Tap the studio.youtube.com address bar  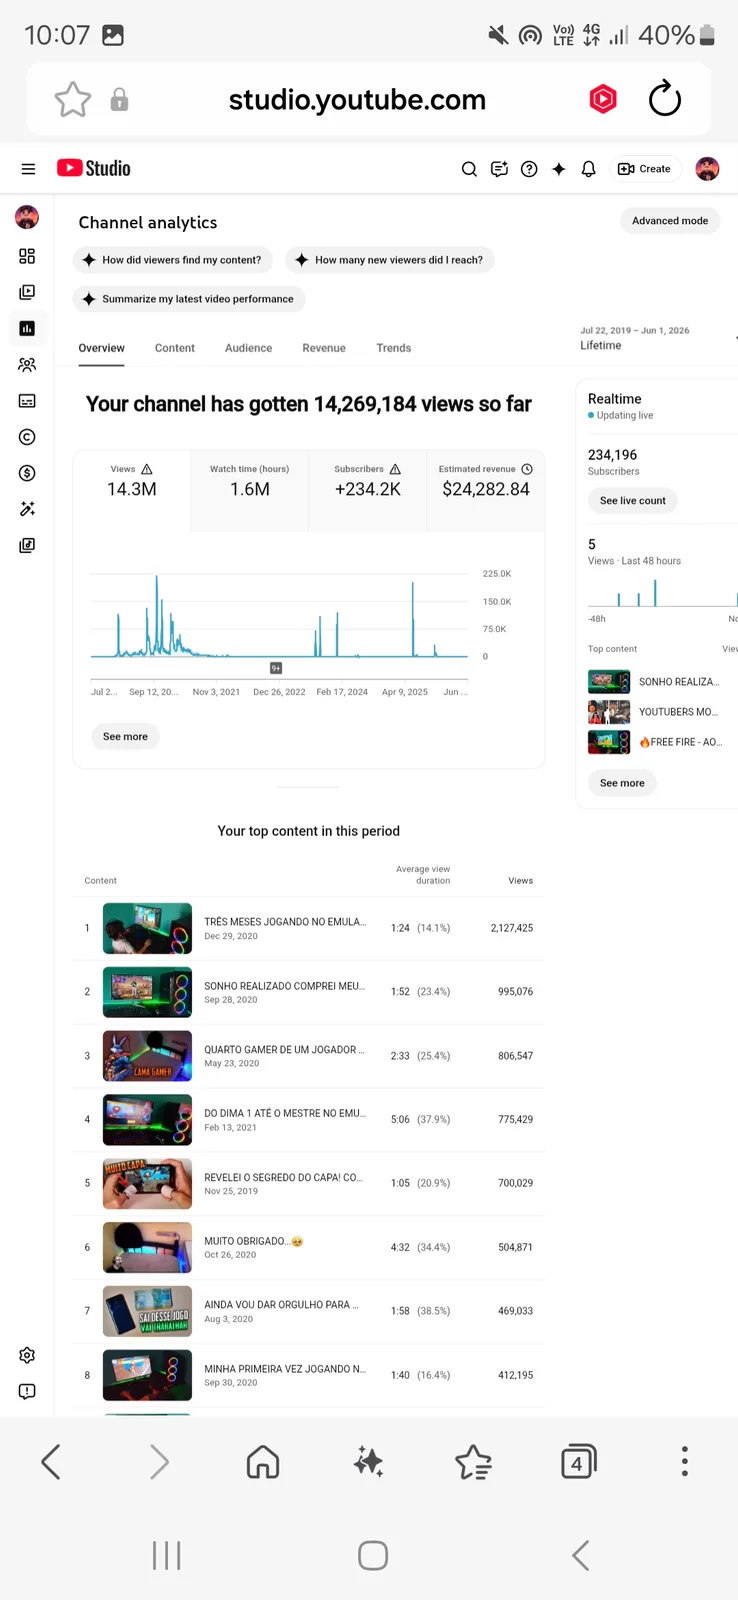357,100
